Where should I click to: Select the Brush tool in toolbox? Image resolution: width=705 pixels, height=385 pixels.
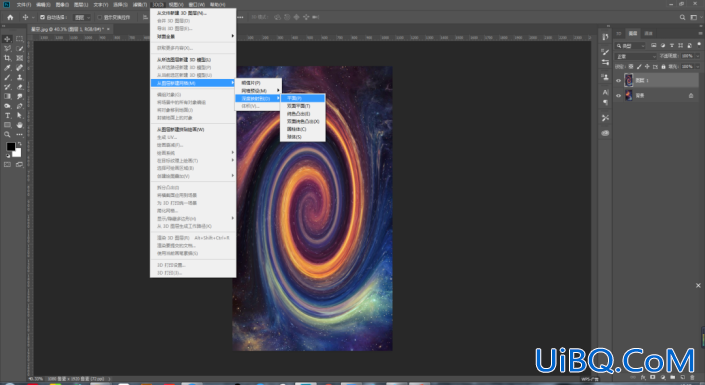tap(7, 77)
